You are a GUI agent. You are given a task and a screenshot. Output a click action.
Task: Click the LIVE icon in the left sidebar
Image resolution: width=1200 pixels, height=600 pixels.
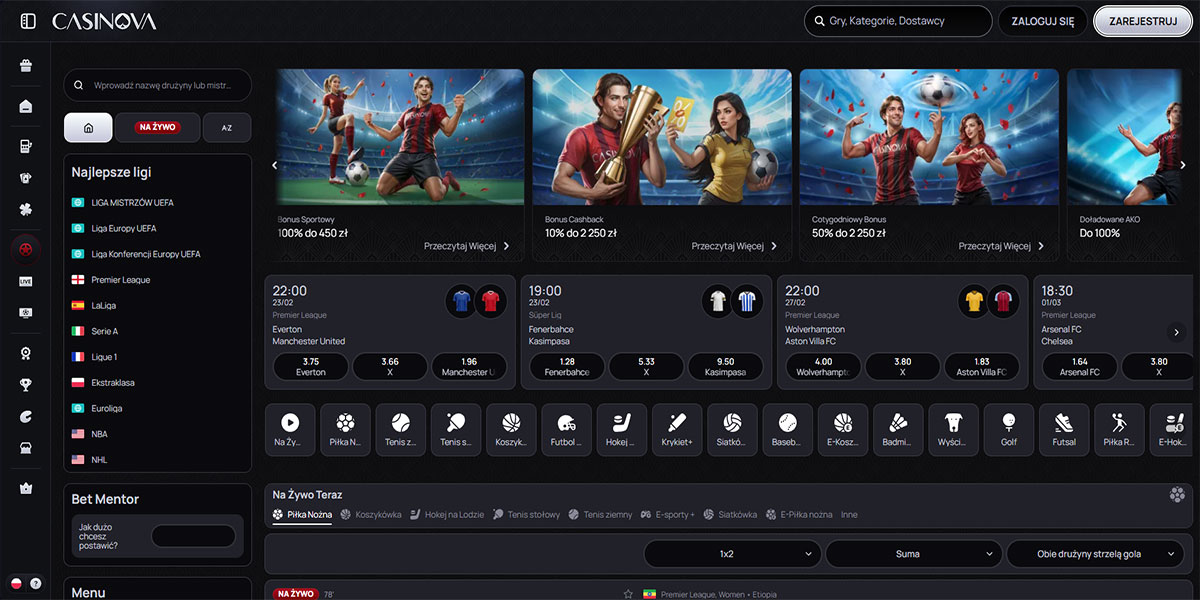(x=26, y=280)
